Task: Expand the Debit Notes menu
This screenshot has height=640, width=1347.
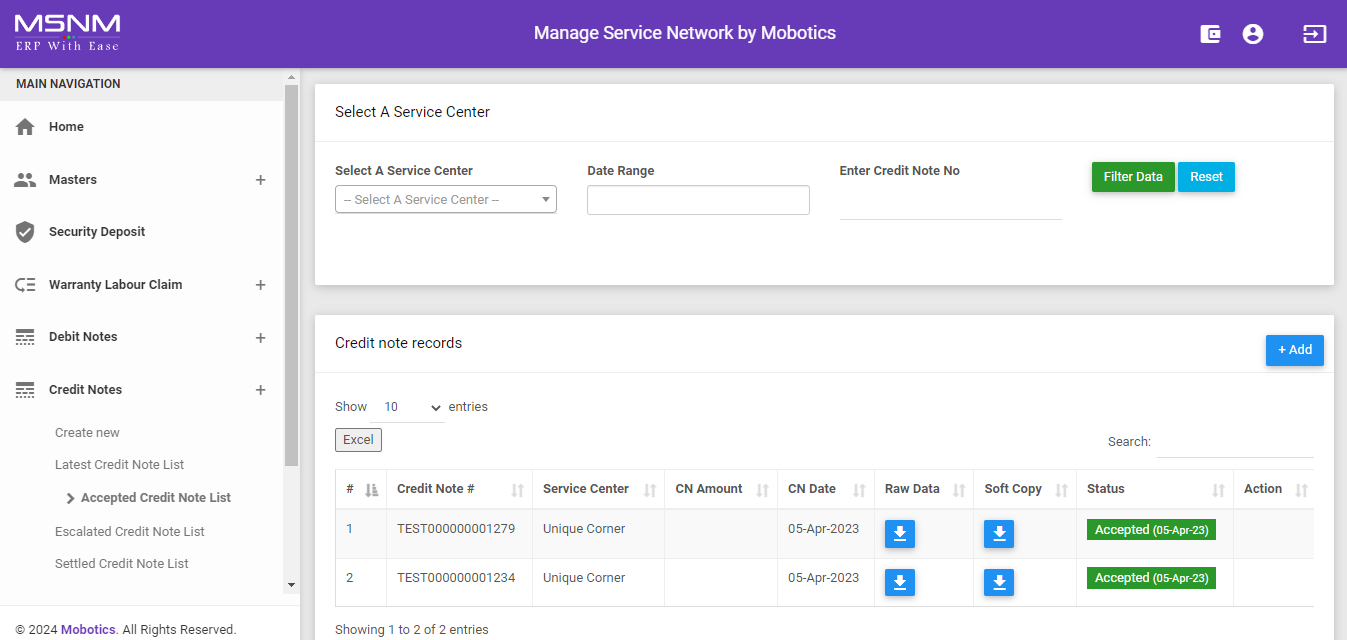Action: pyautogui.click(x=260, y=337)
